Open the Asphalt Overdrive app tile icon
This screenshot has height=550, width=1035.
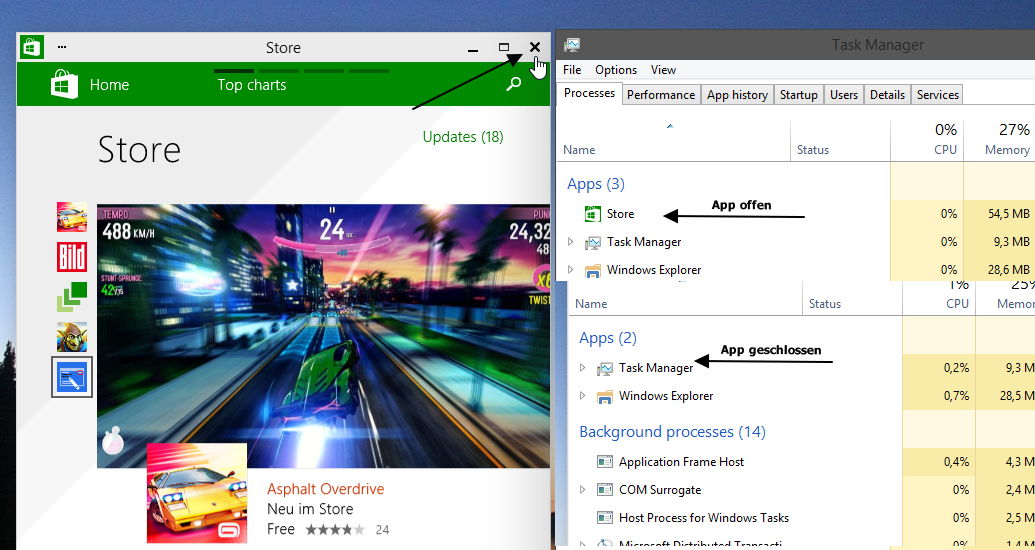point(197,493)
